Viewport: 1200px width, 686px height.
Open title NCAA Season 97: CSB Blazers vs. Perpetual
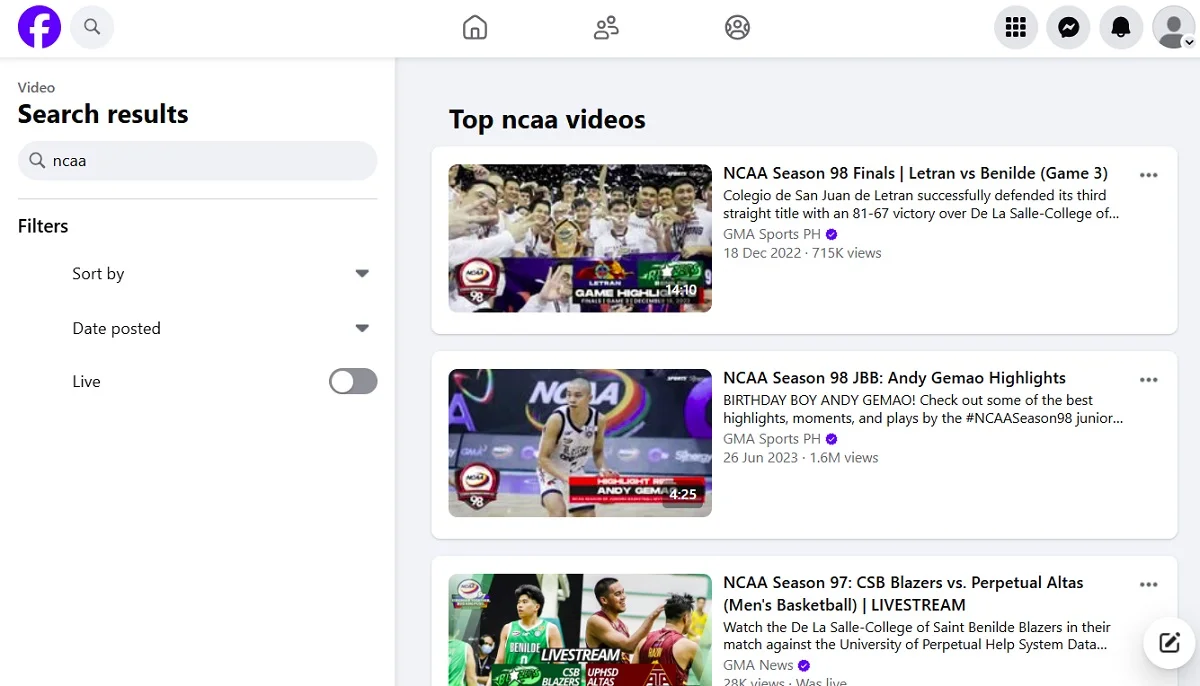click(903, 594)
